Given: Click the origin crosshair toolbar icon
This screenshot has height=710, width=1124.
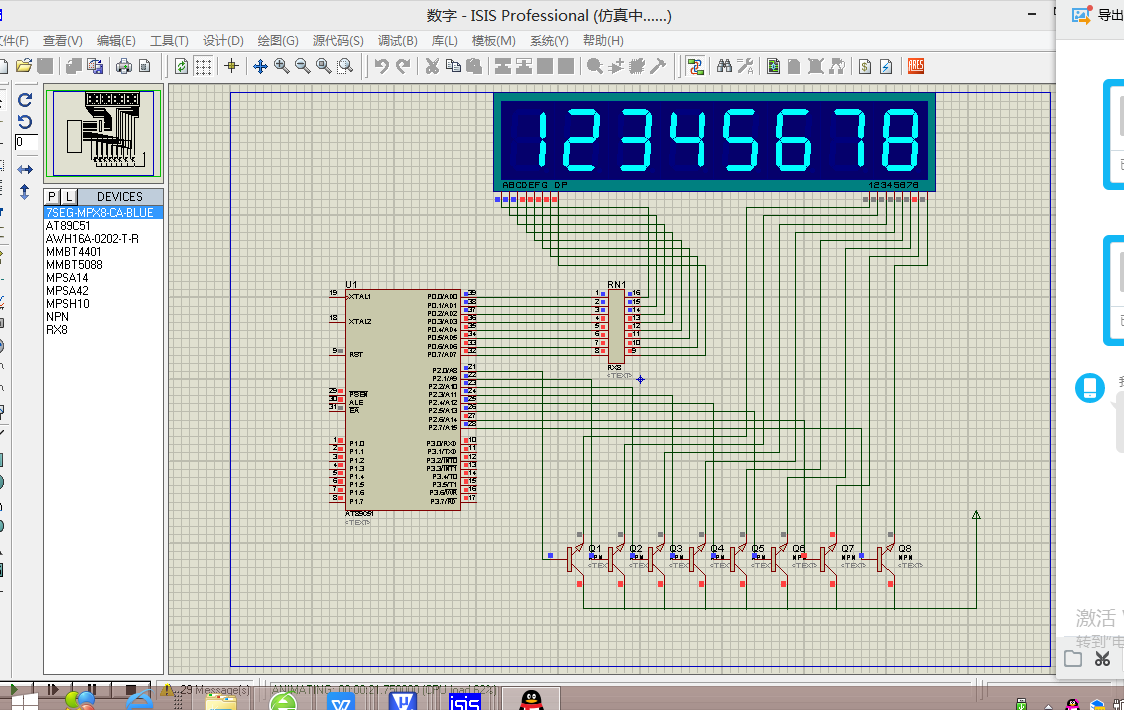Looking at the screenshot, I should coord(232,67).
